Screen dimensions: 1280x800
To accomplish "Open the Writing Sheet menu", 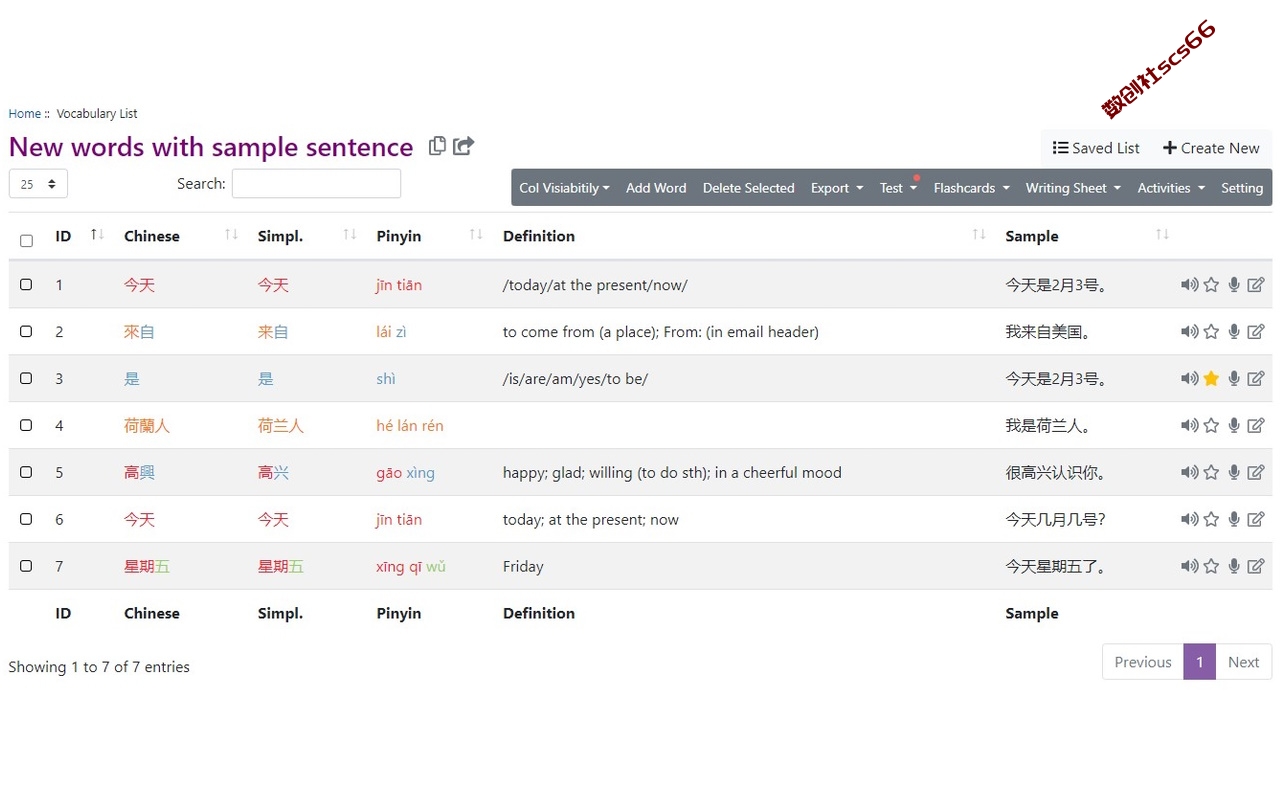I will click(x=1073, y=188).
